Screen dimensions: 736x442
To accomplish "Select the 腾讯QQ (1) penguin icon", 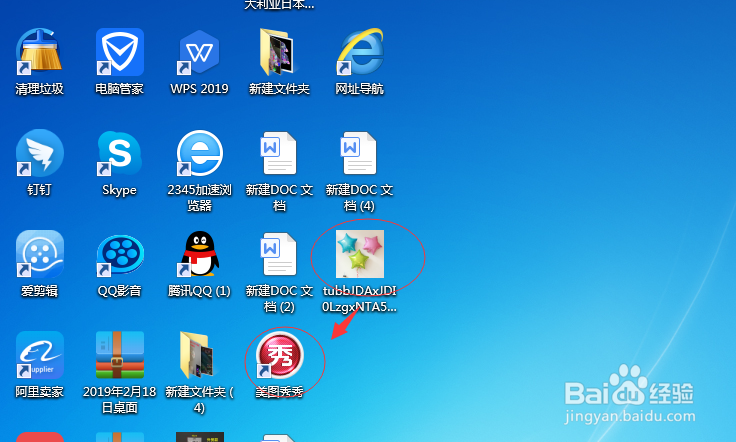I will 199,254.
